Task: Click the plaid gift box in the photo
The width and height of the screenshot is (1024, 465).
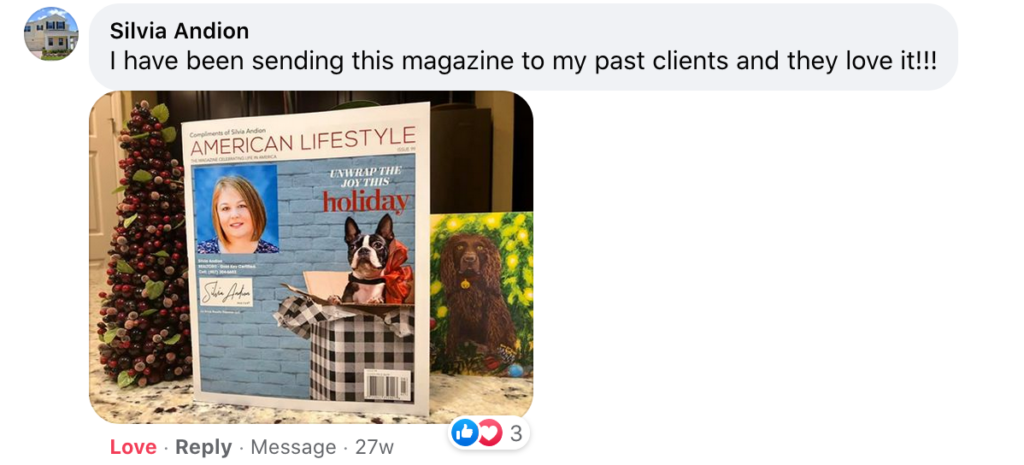Action: point(346,349)
